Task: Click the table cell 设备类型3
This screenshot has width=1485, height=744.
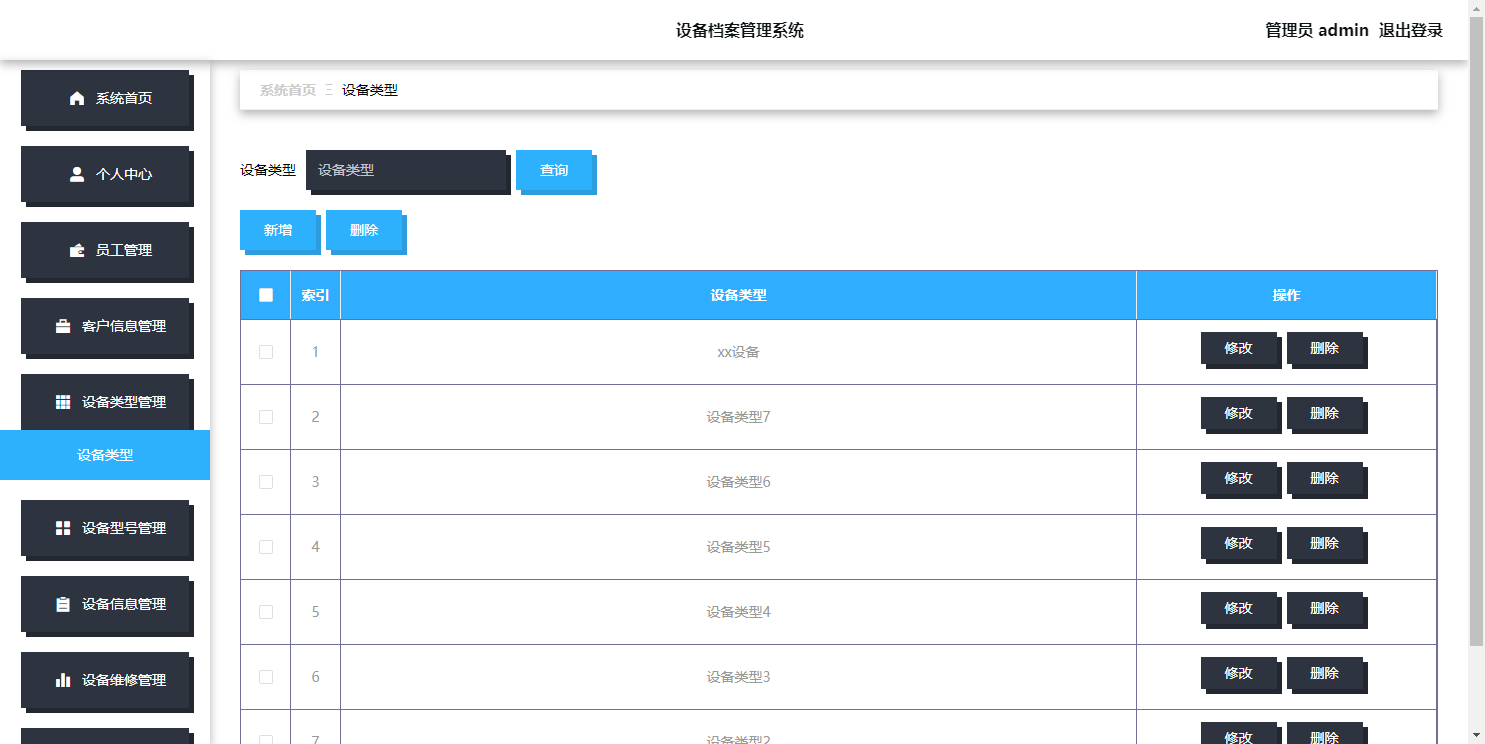Action: coord(738,677)
